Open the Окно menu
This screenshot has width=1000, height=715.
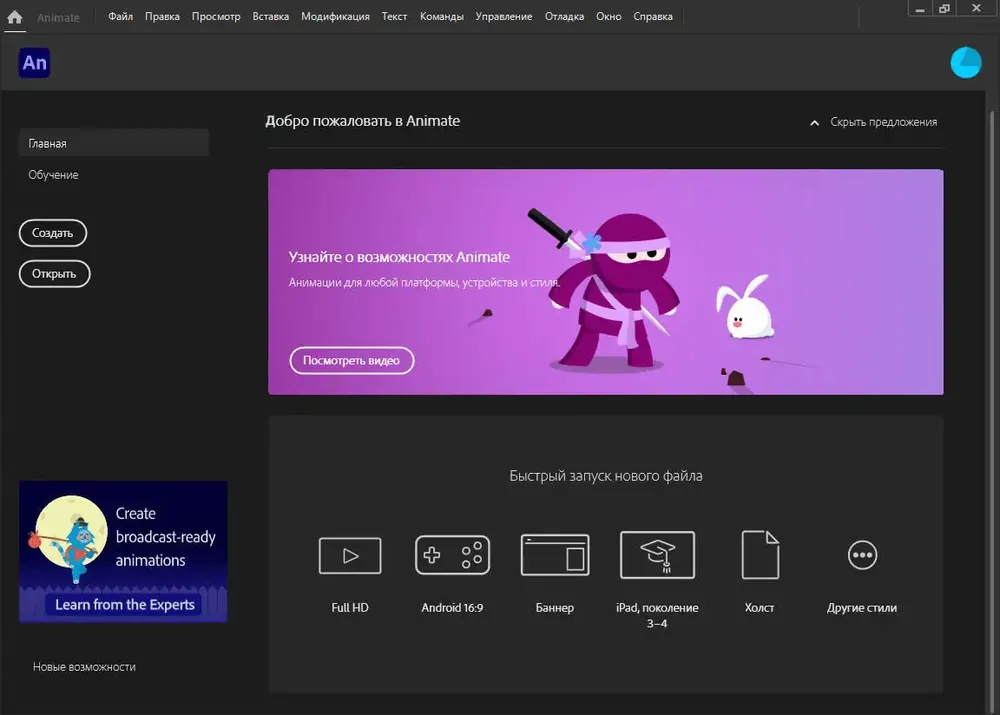[x=608, y=17]
